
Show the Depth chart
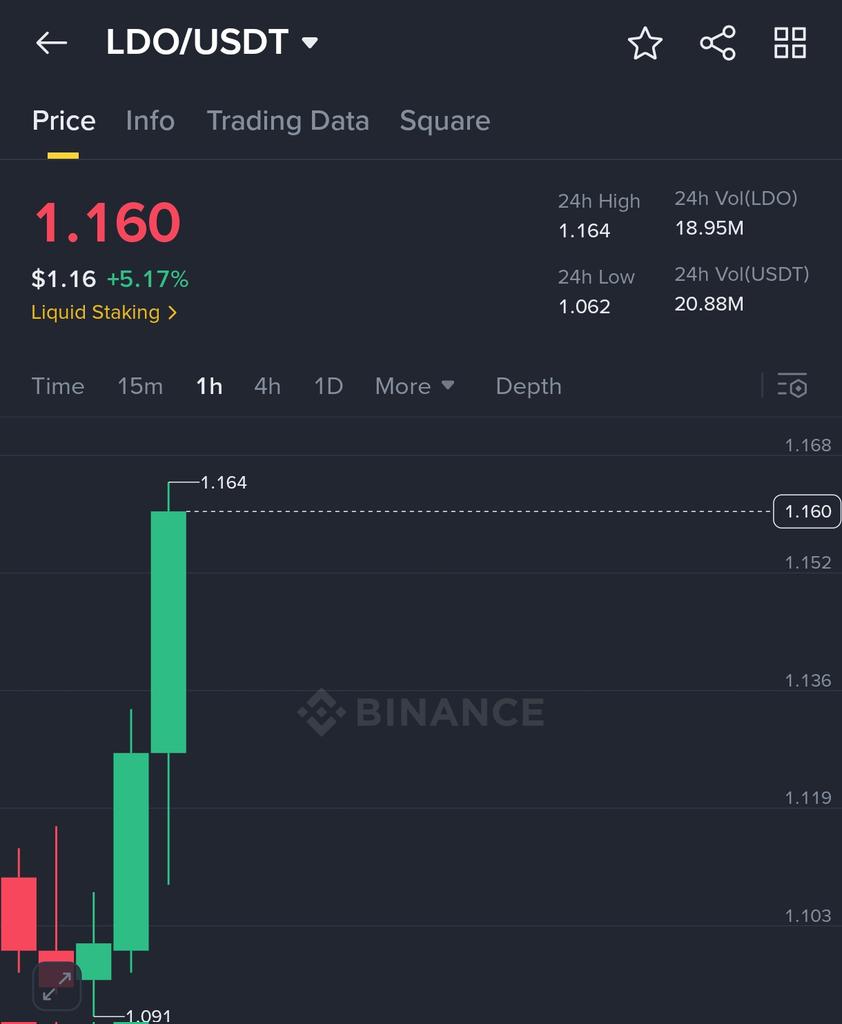(528, 386)
